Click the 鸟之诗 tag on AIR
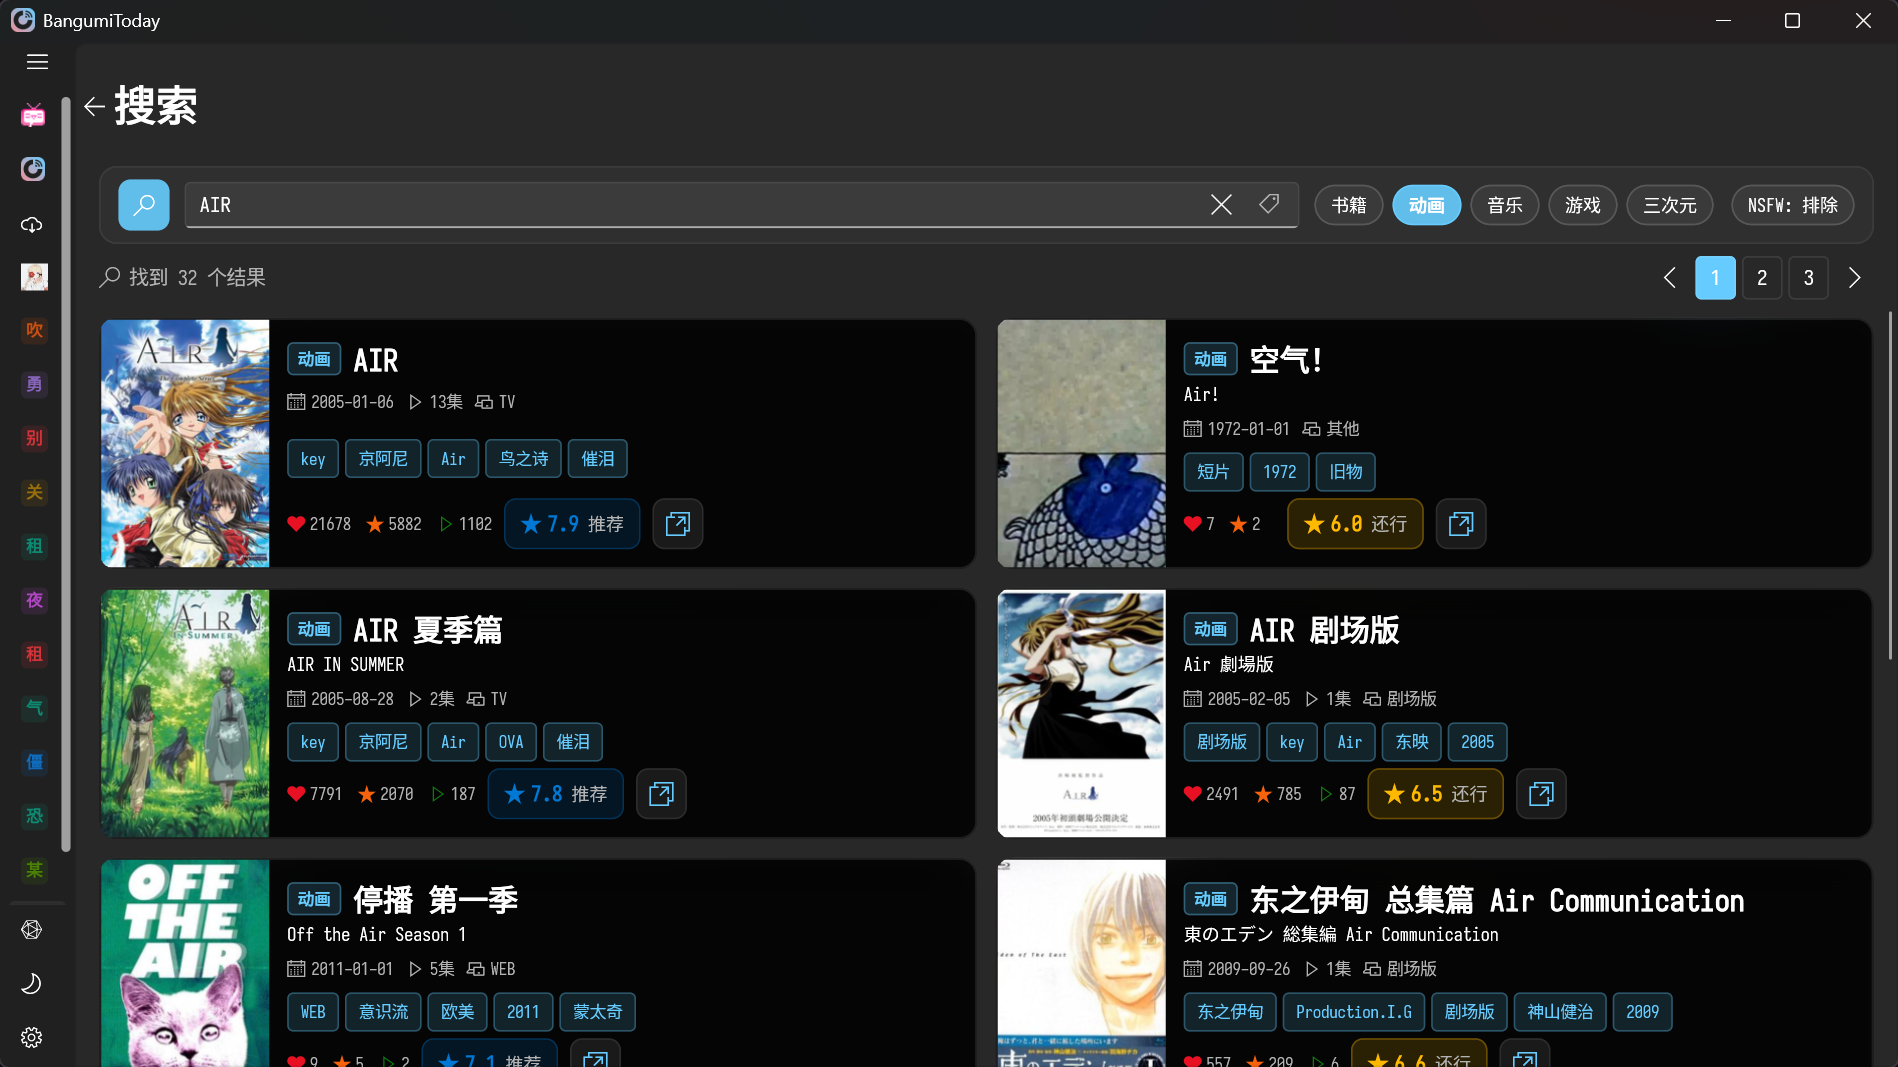The width and height of the screenshot is (1898, 1067). 524,459
